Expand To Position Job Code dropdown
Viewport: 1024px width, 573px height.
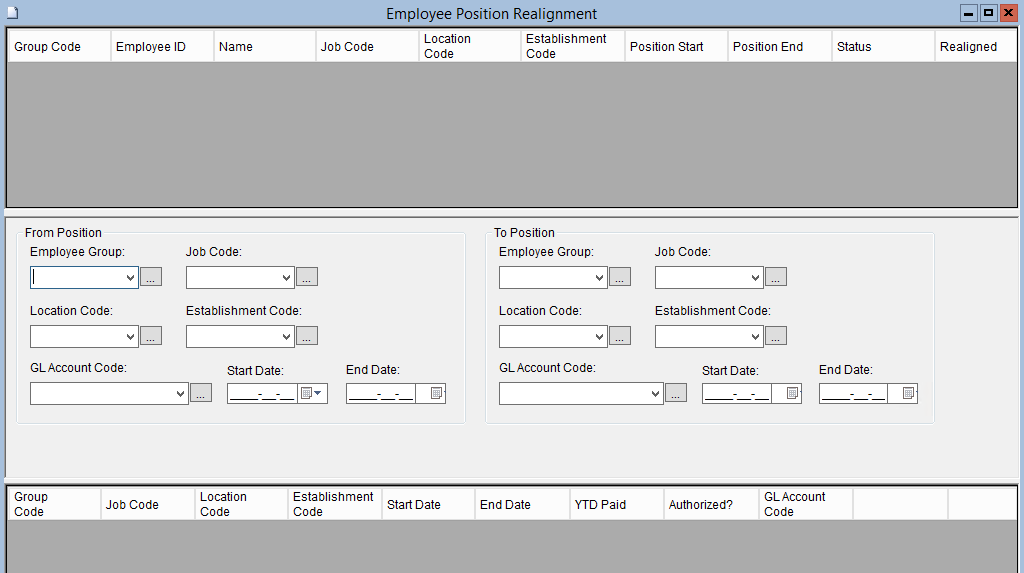[755, 278]
